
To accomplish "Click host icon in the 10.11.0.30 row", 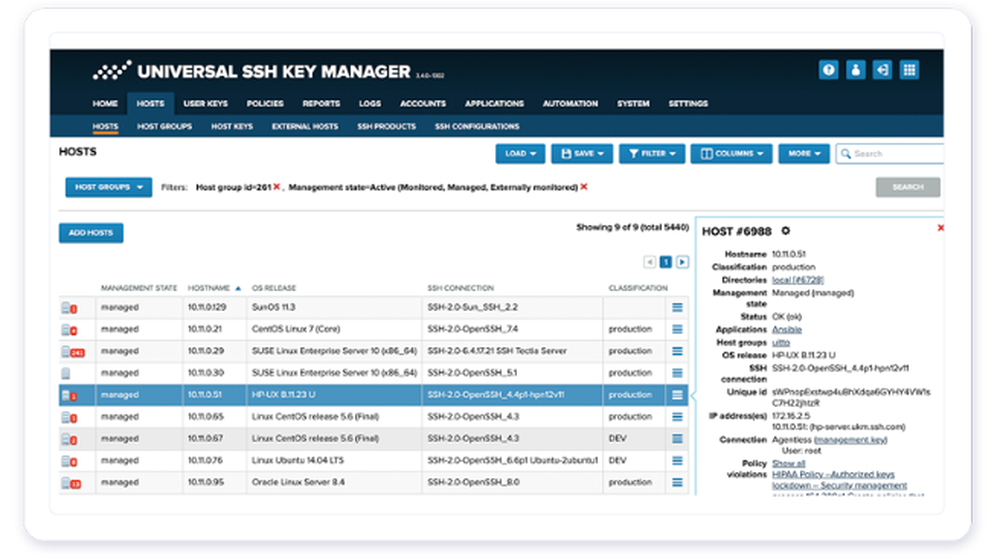I will (x=66, y=374).
